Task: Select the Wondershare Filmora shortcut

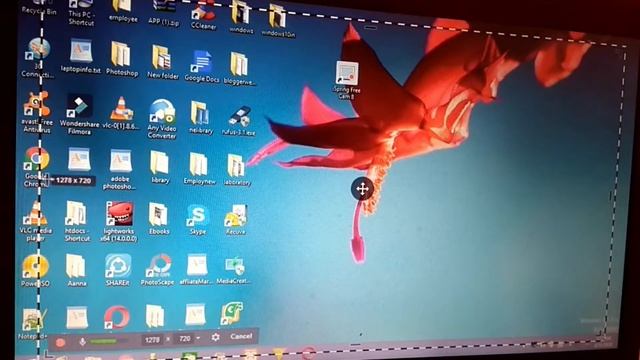Action: coord(79,114)
